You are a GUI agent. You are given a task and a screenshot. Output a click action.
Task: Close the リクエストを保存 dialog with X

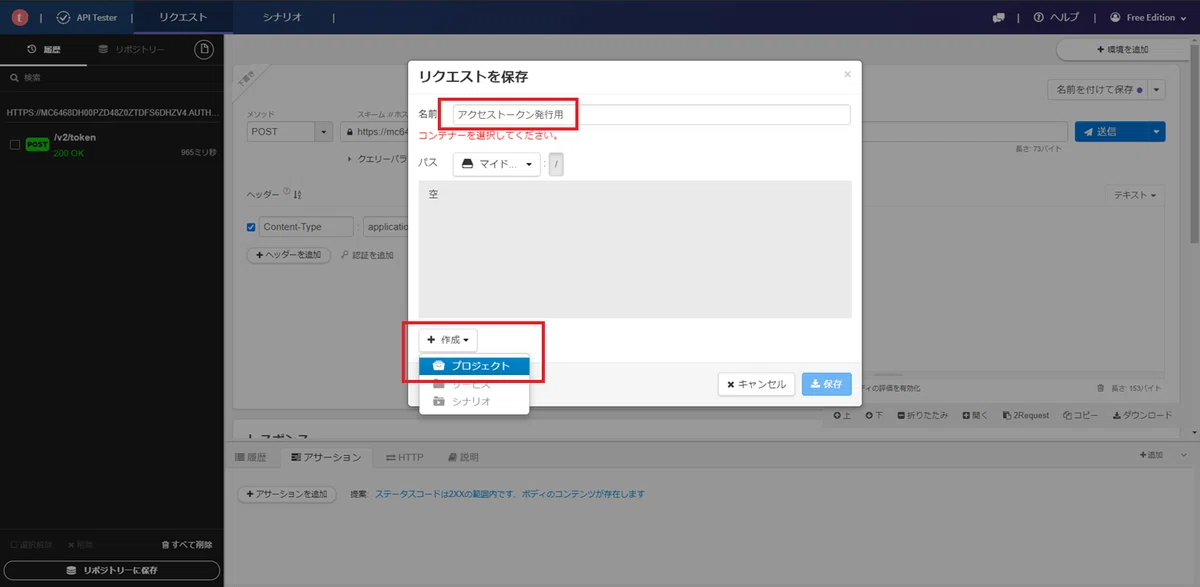[847, 74]
